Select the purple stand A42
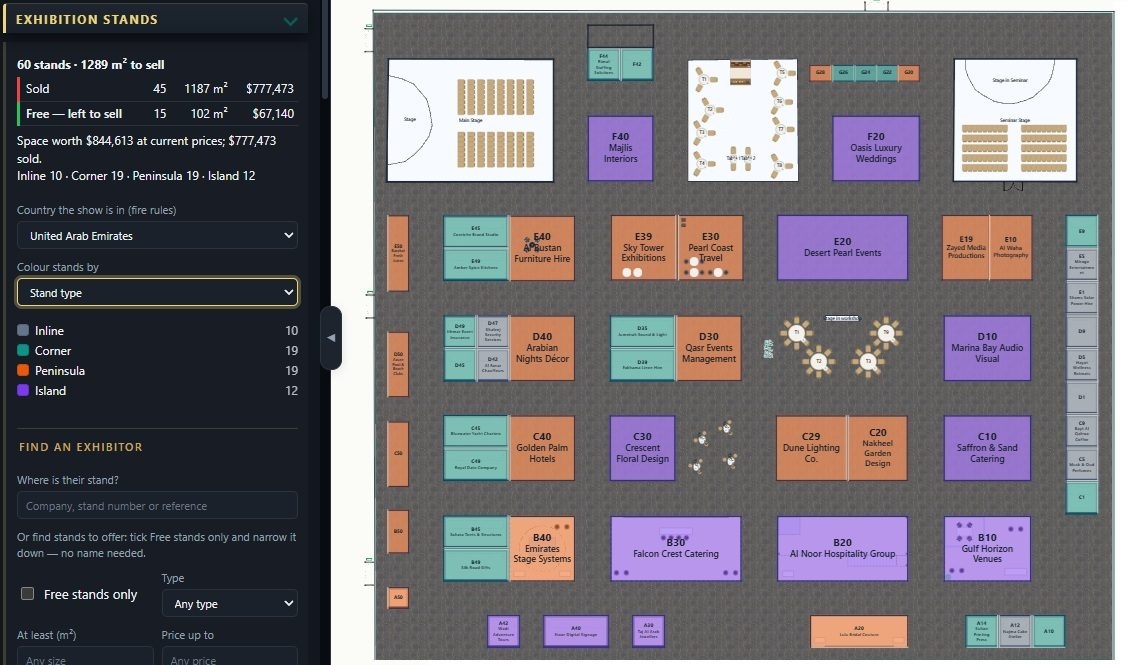The height and width of the screenshot is (665, 1127). click(503, 631)
